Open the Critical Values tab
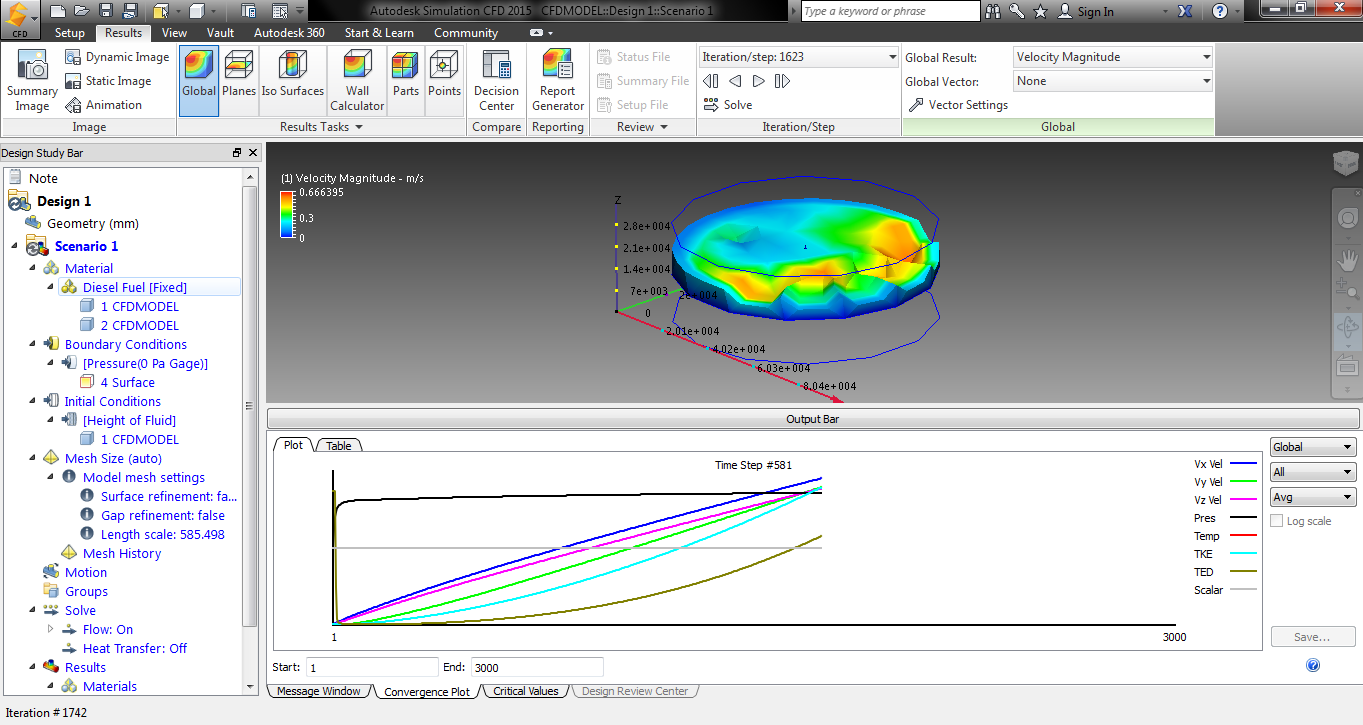1363x725 pixels. click(x=525, y=690)
